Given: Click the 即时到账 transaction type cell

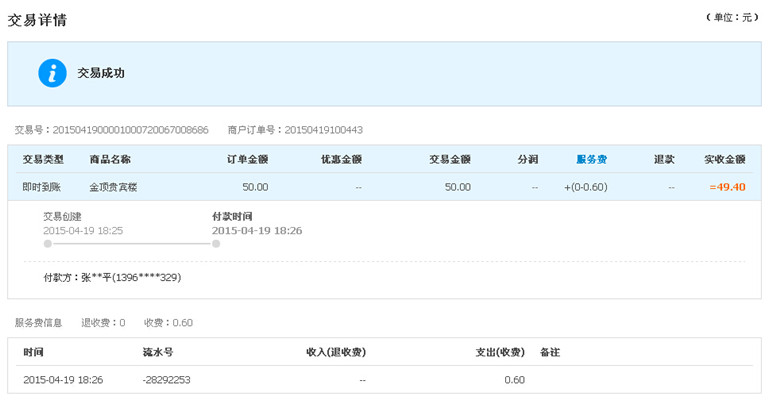Looking at the screenshot, I should (41, 187).
